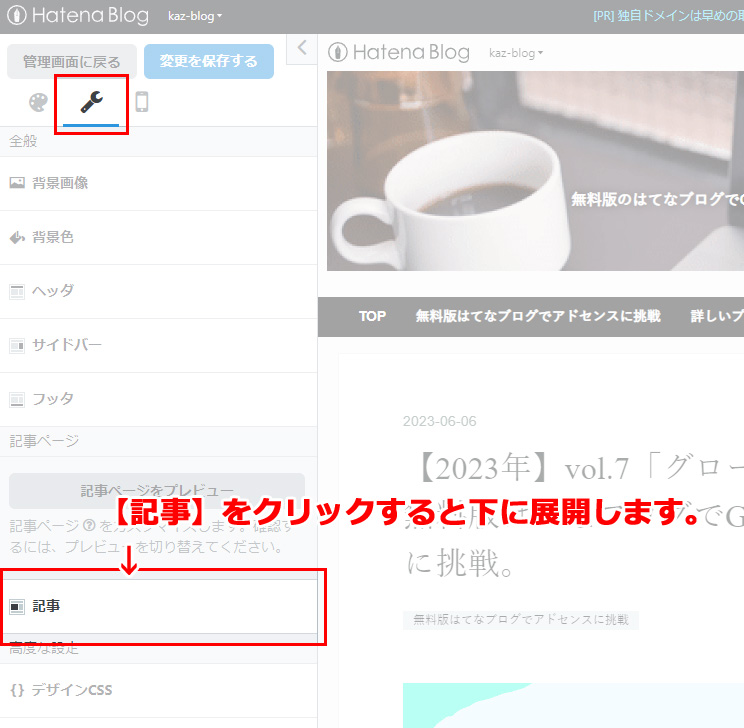Collapse the sidebar with the chevron arrow
This screenshot has width=744, height=728.
(302, 47)
